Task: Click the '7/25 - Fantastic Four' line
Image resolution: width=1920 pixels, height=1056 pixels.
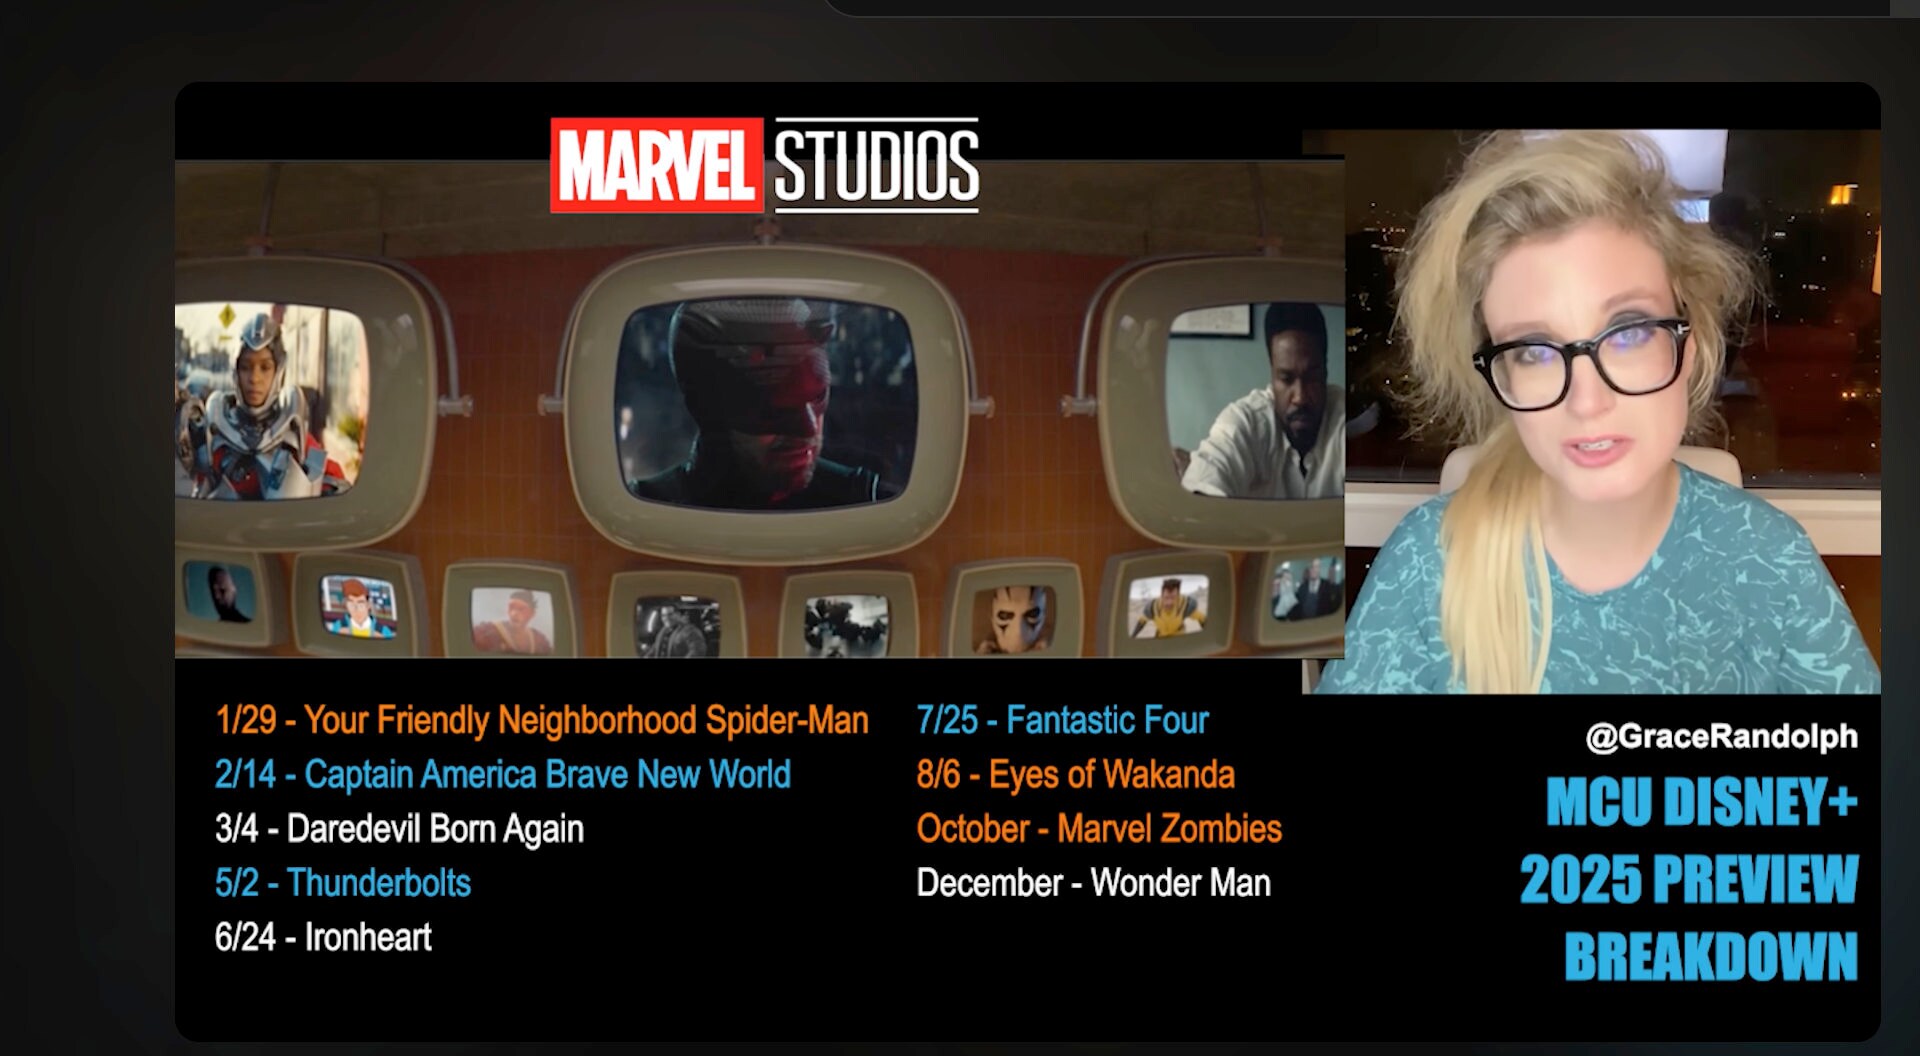Action: point(1062,720)
